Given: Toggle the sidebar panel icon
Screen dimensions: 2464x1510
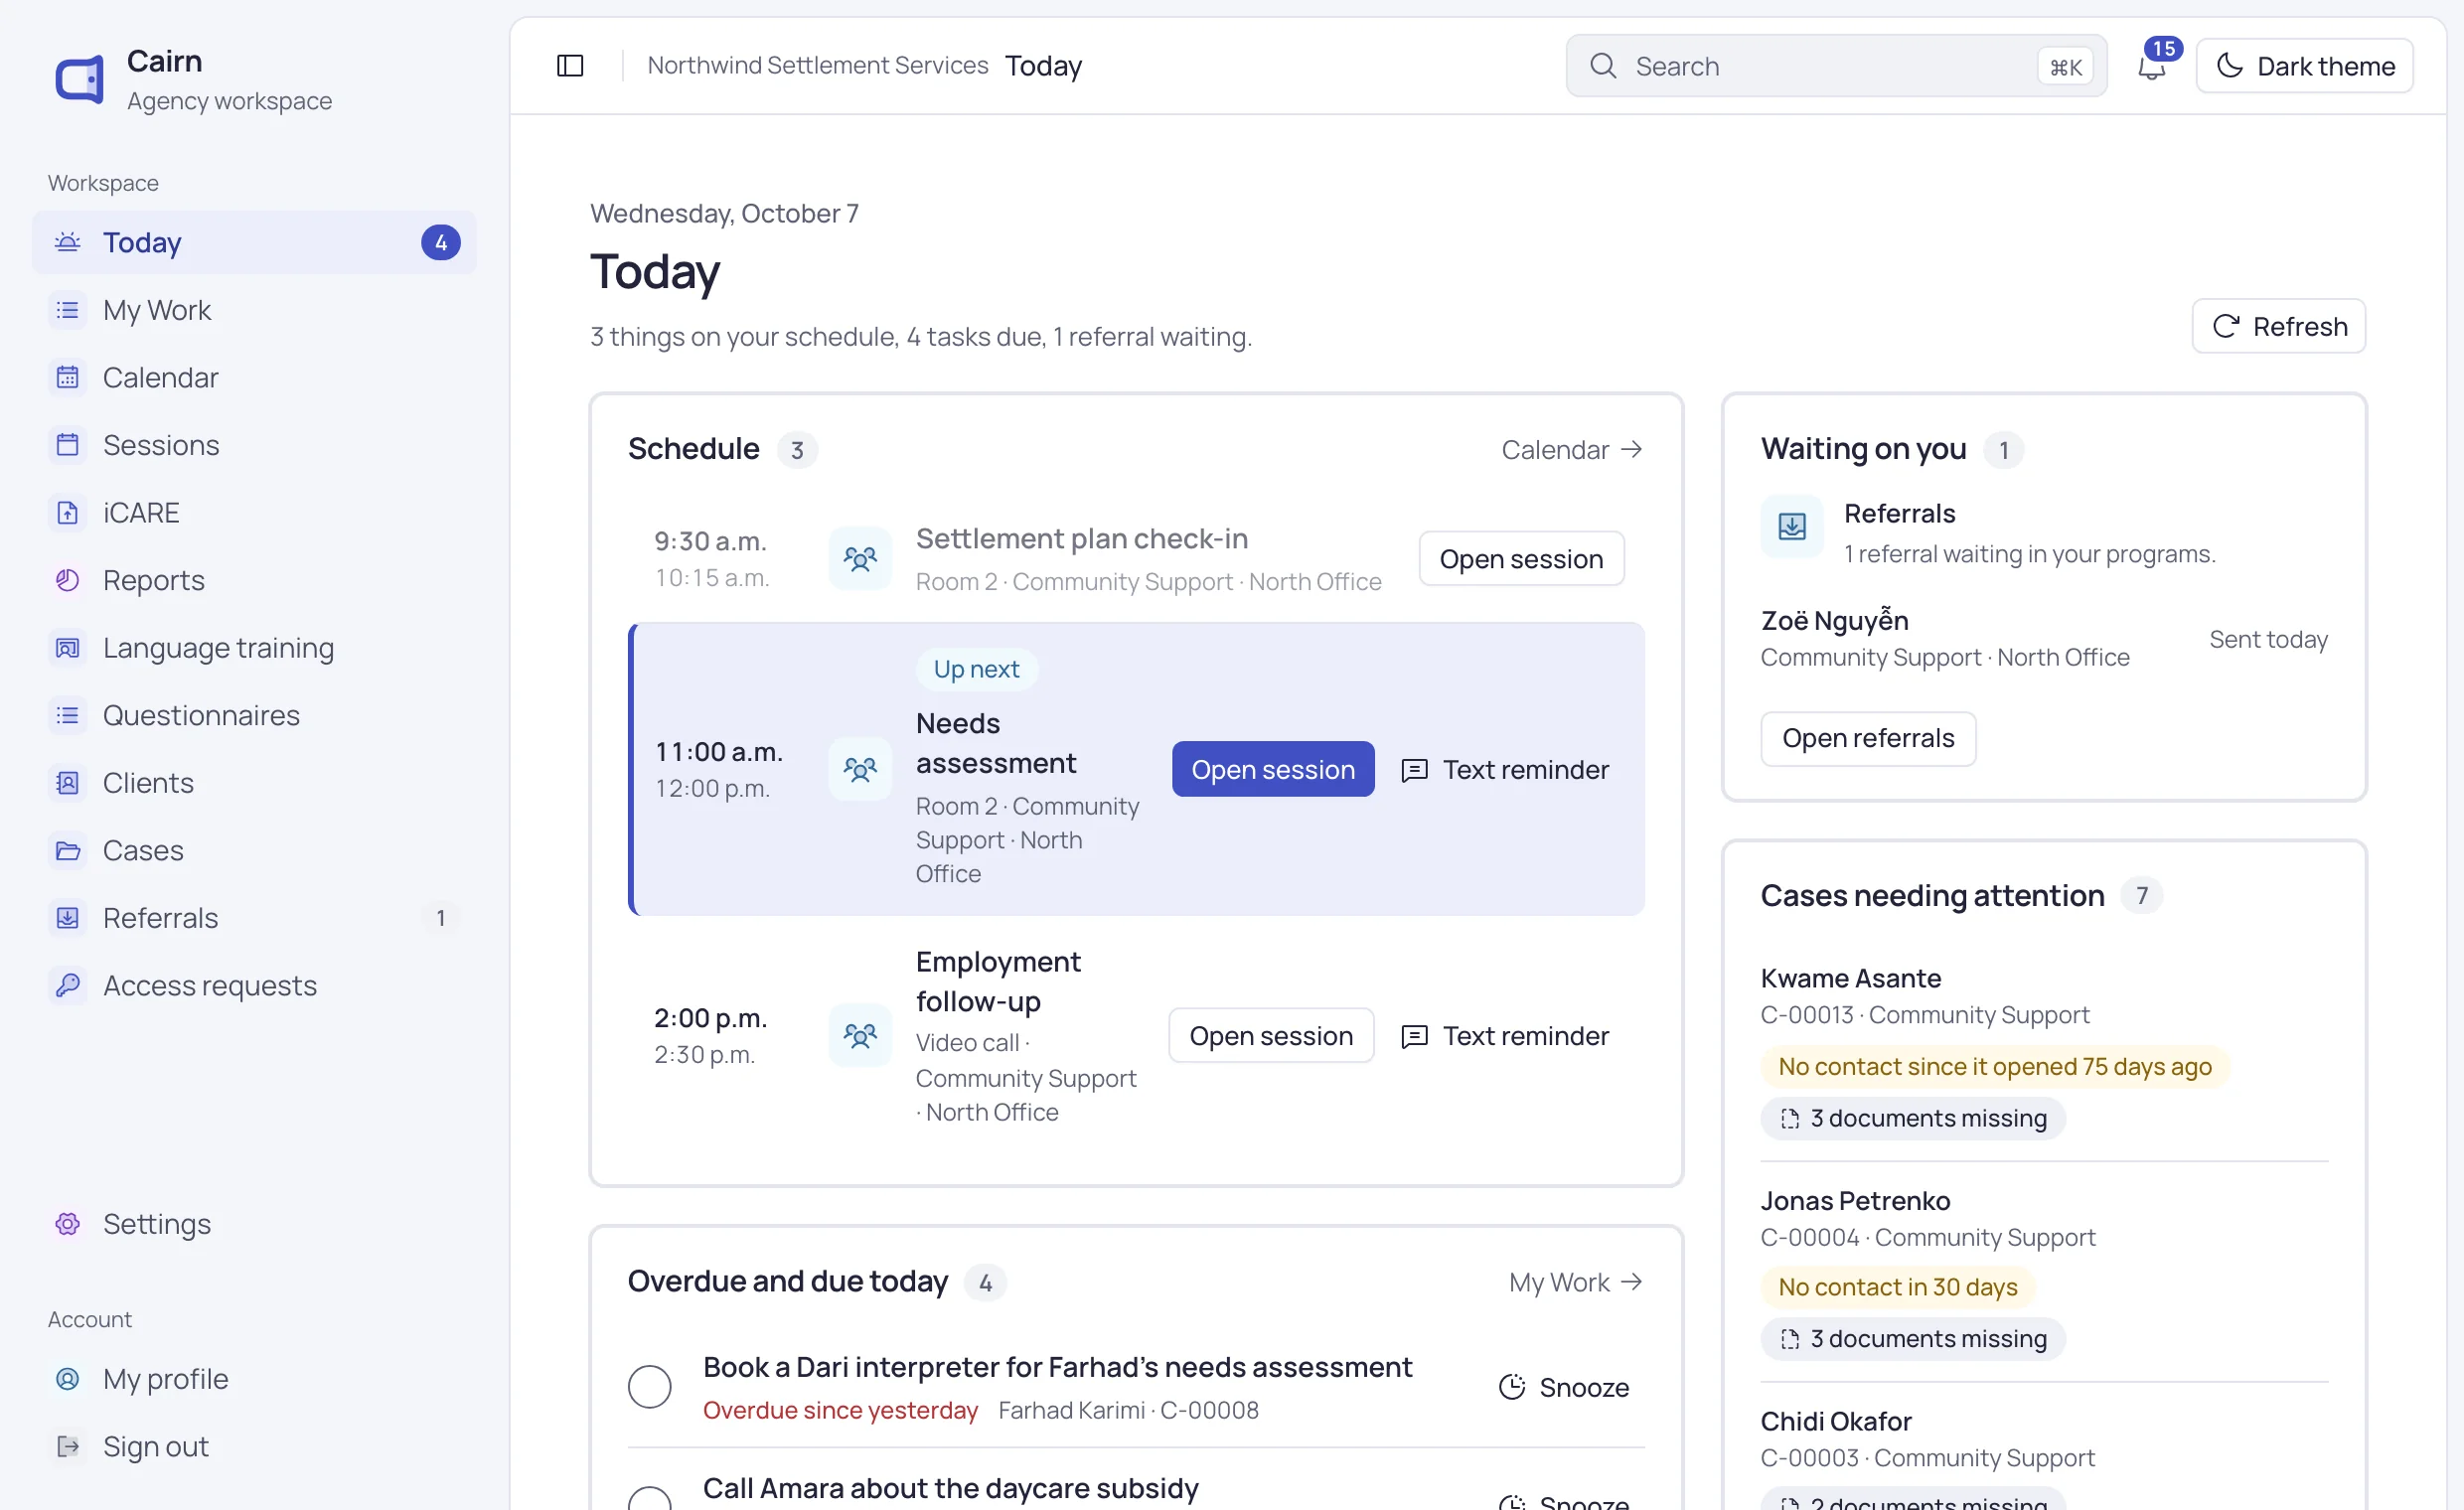Looking at the screenshot, I should click(570, 66).
